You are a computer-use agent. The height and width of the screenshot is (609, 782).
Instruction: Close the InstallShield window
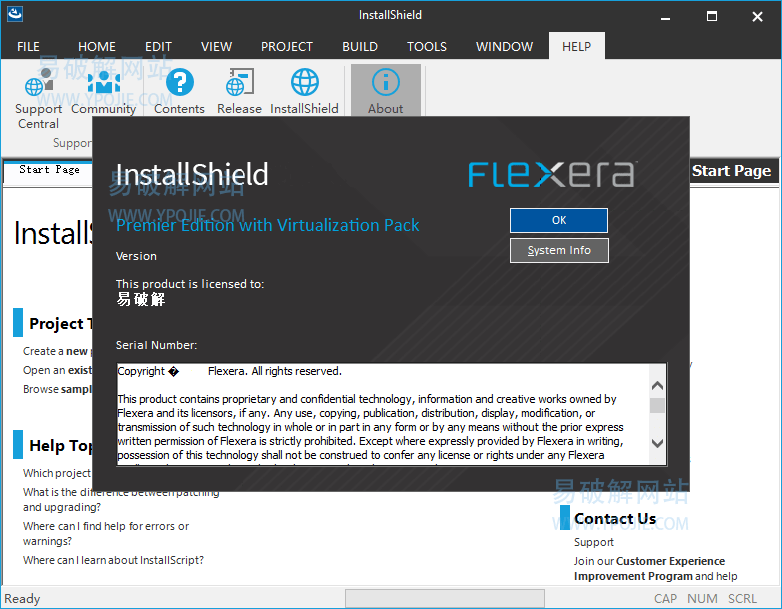(x=757, y=17)
